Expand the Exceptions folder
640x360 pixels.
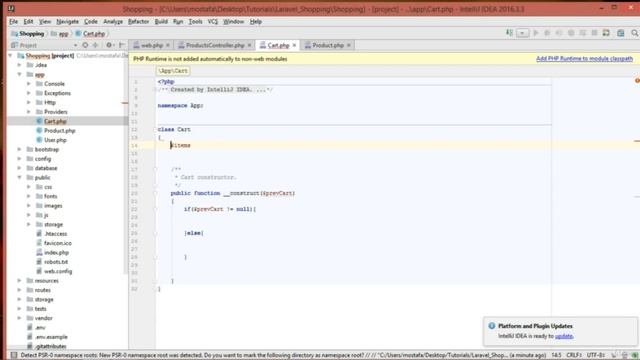(x=29, y=93)
